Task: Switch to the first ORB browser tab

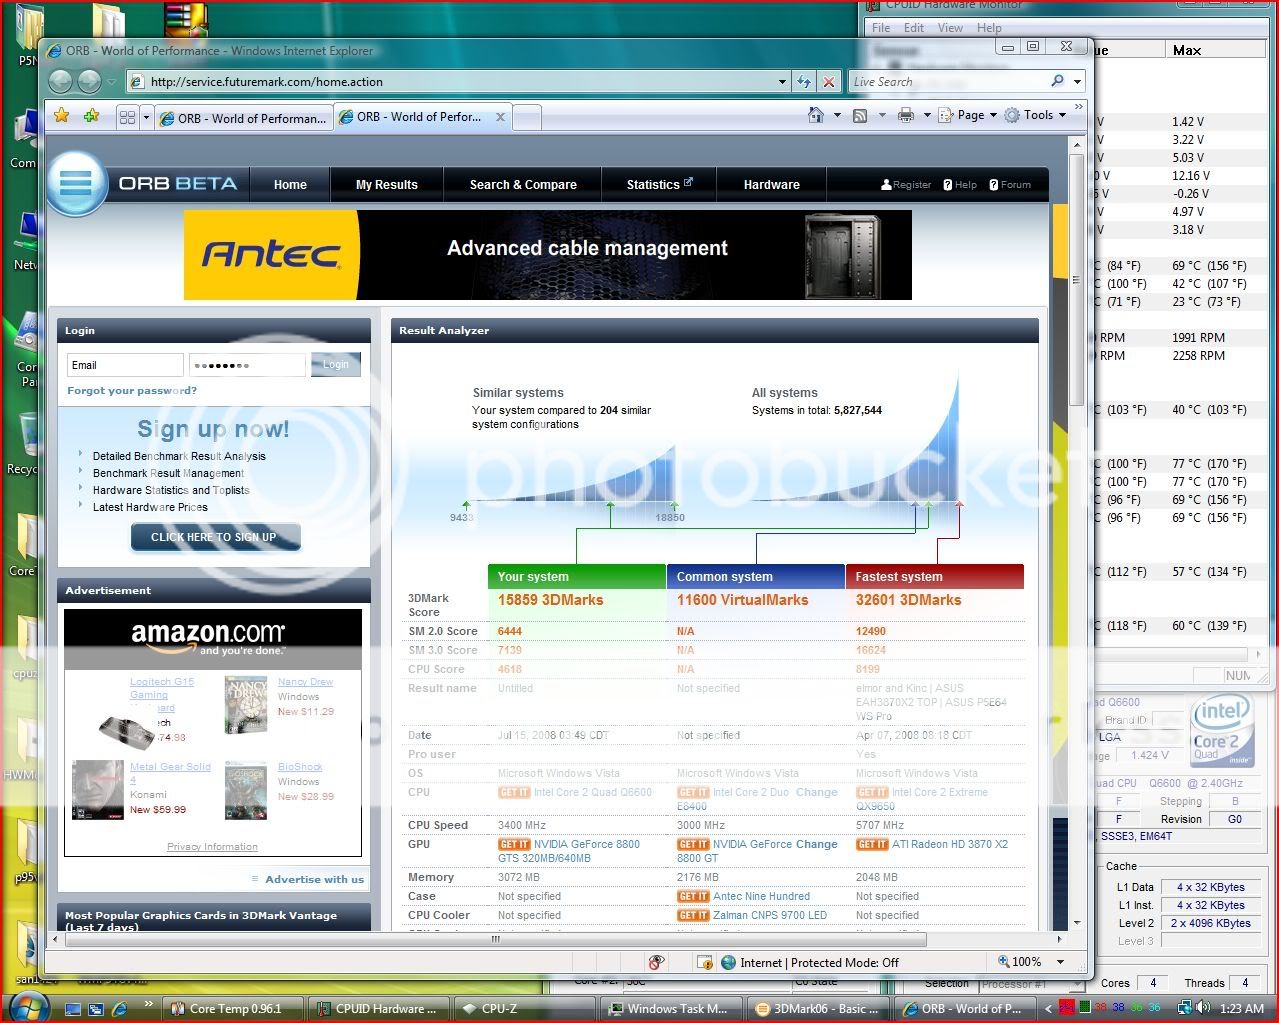Action: (243, 118)
